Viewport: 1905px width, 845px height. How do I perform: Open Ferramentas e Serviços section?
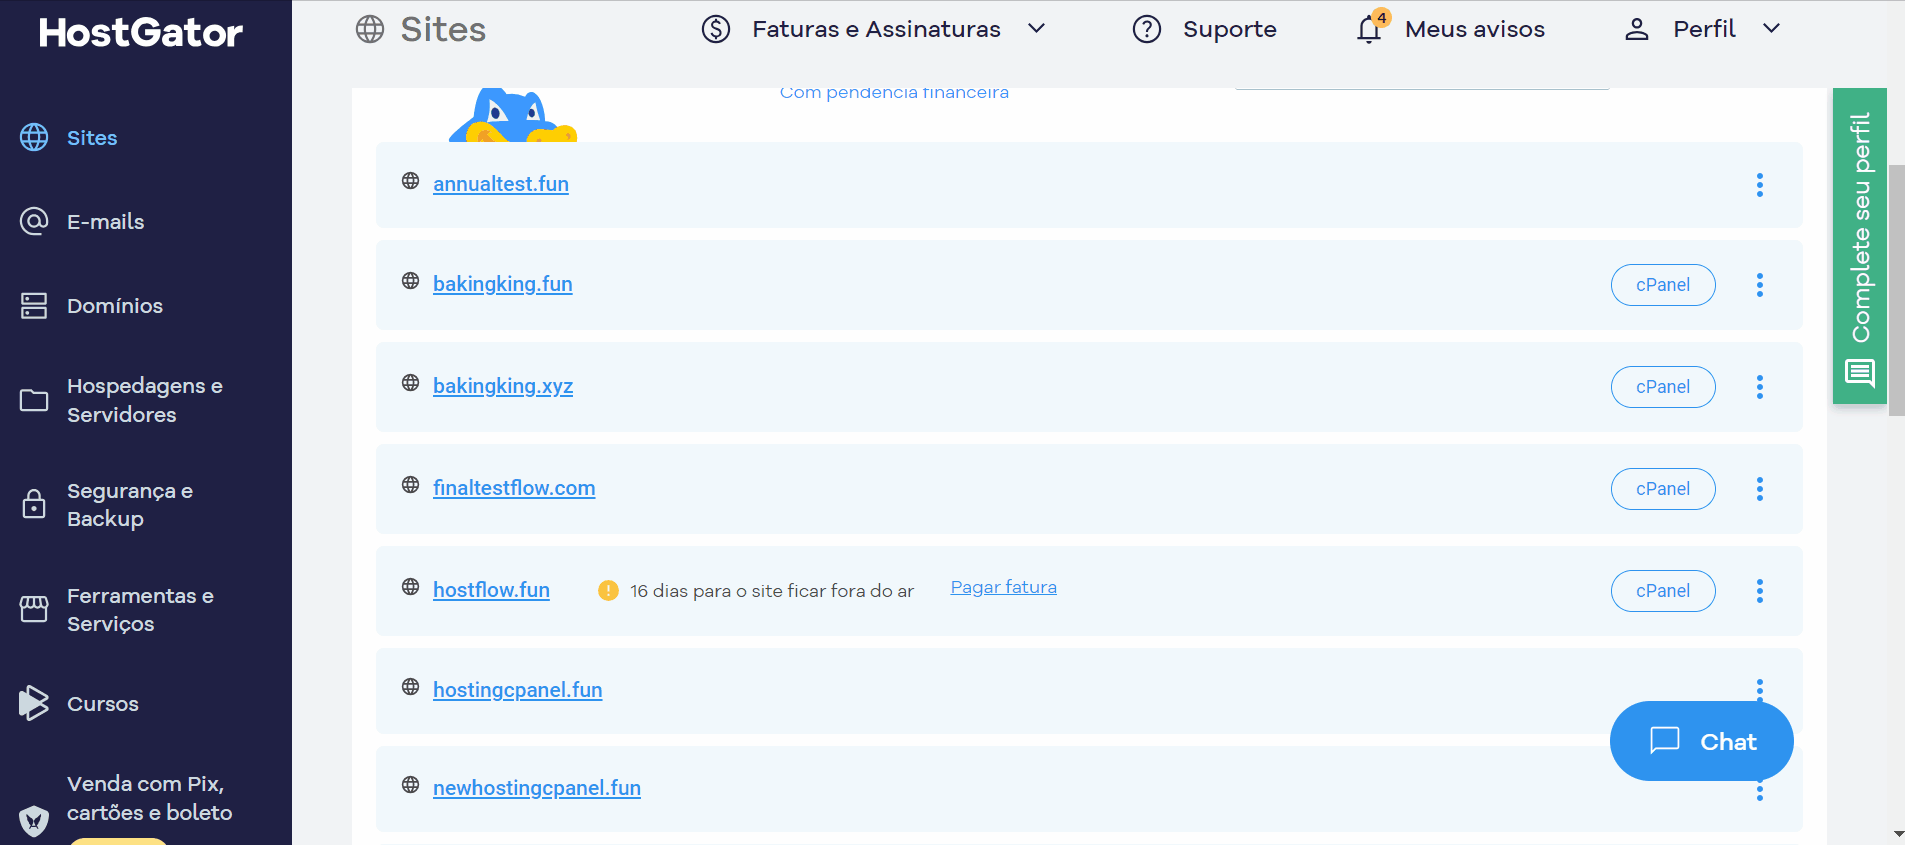140,610
